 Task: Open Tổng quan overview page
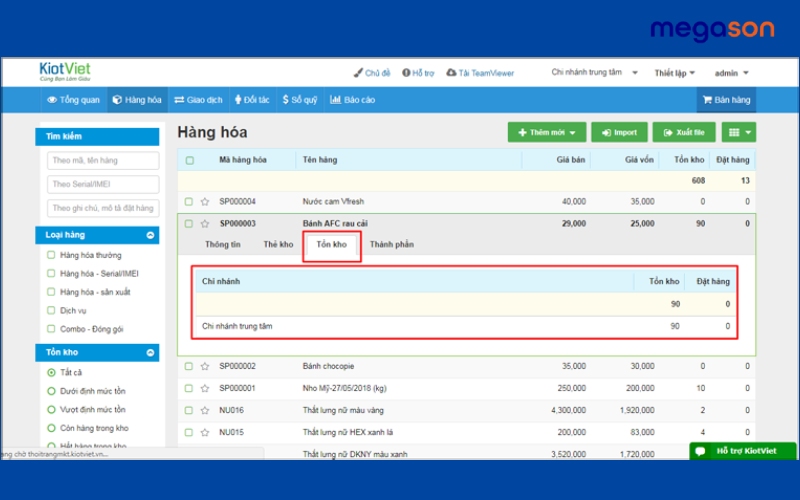73,100
